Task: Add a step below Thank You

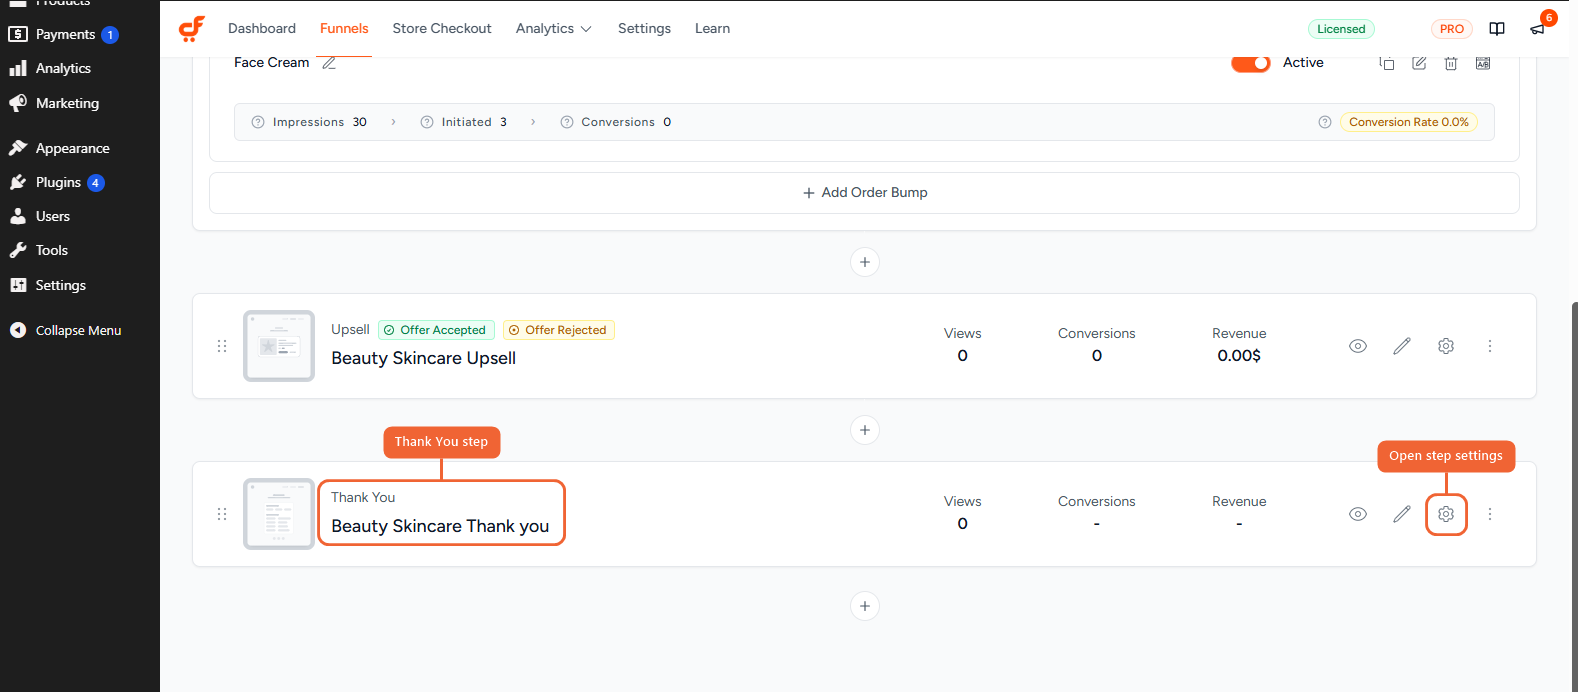Action: click(865, 606)
